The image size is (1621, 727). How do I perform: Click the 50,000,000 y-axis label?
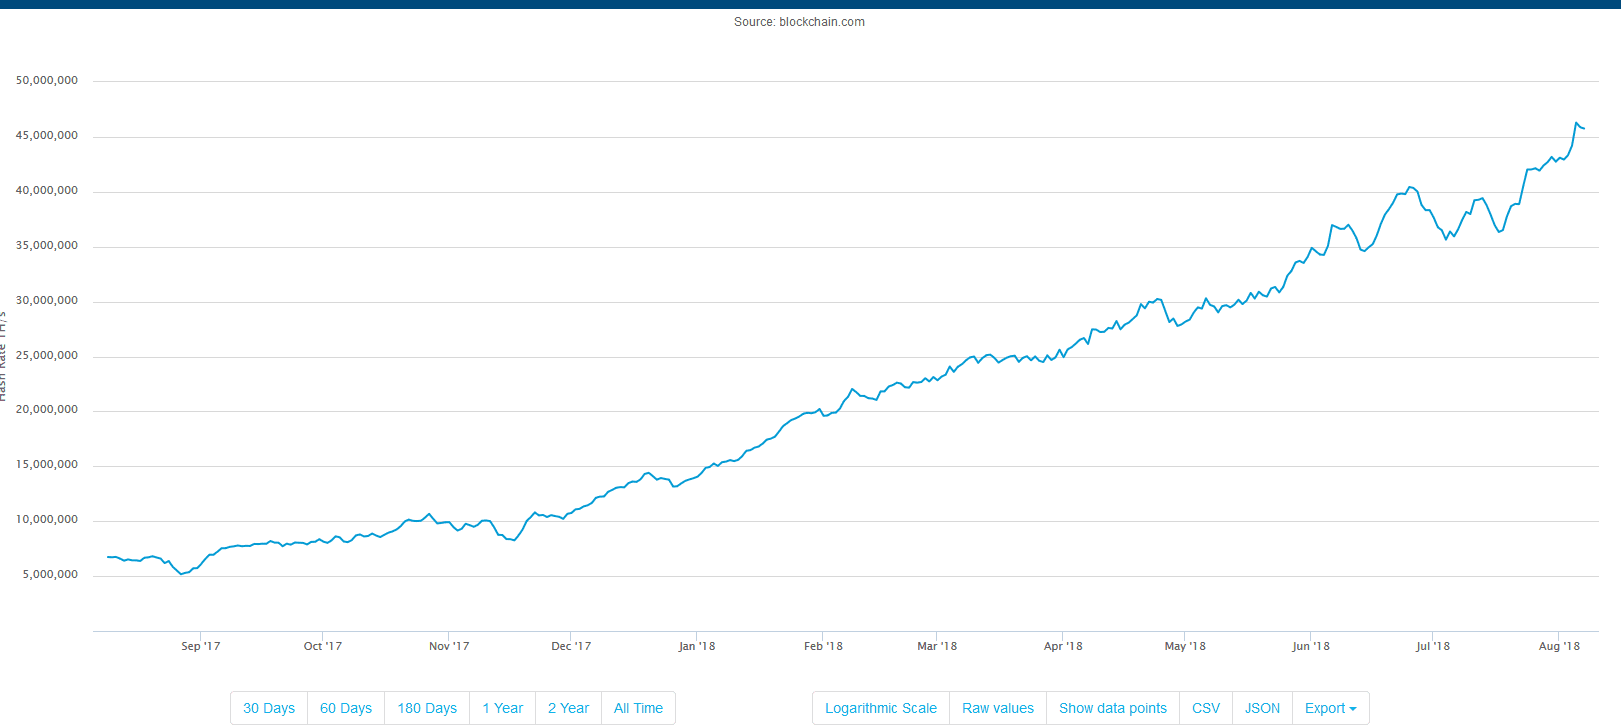[47, 80]
